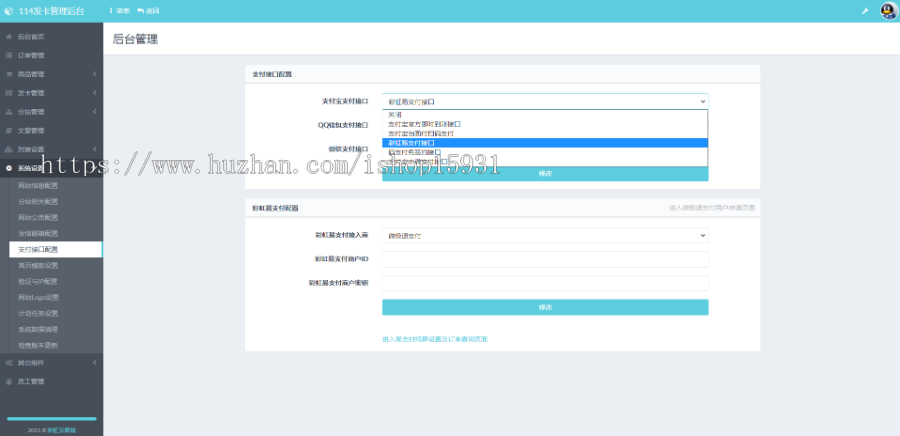Open the 彩虹易支付接入商 dropdown
900x436 pixels.
545,236
